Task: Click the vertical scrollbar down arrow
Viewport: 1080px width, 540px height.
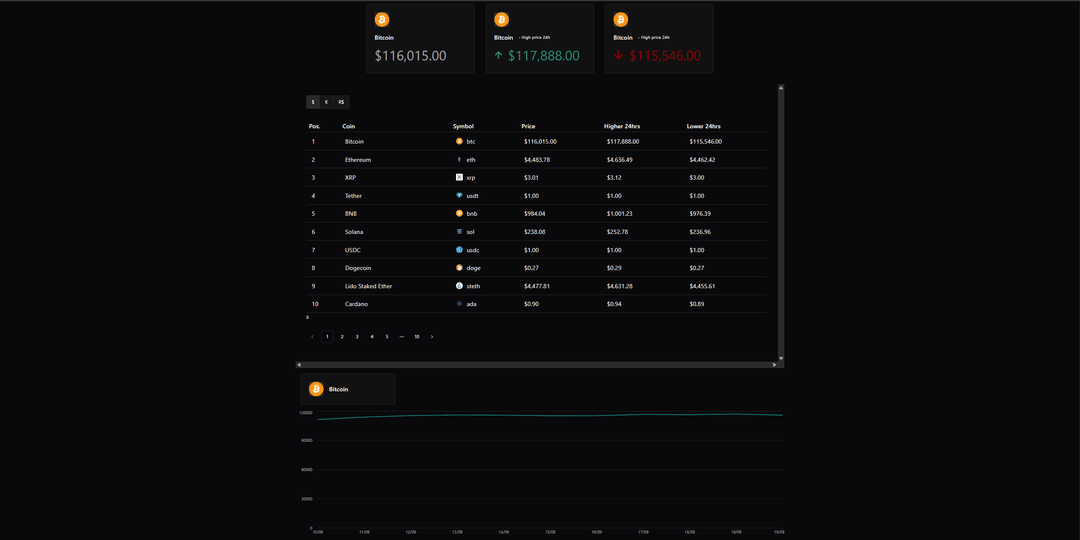Action: (x=781, y=358)
